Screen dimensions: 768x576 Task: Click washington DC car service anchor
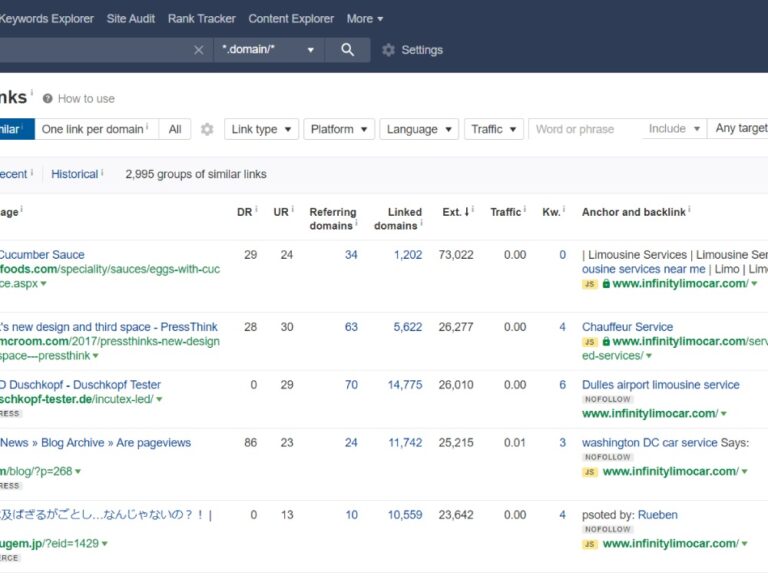pyautogui.click(x=649, y=443)
